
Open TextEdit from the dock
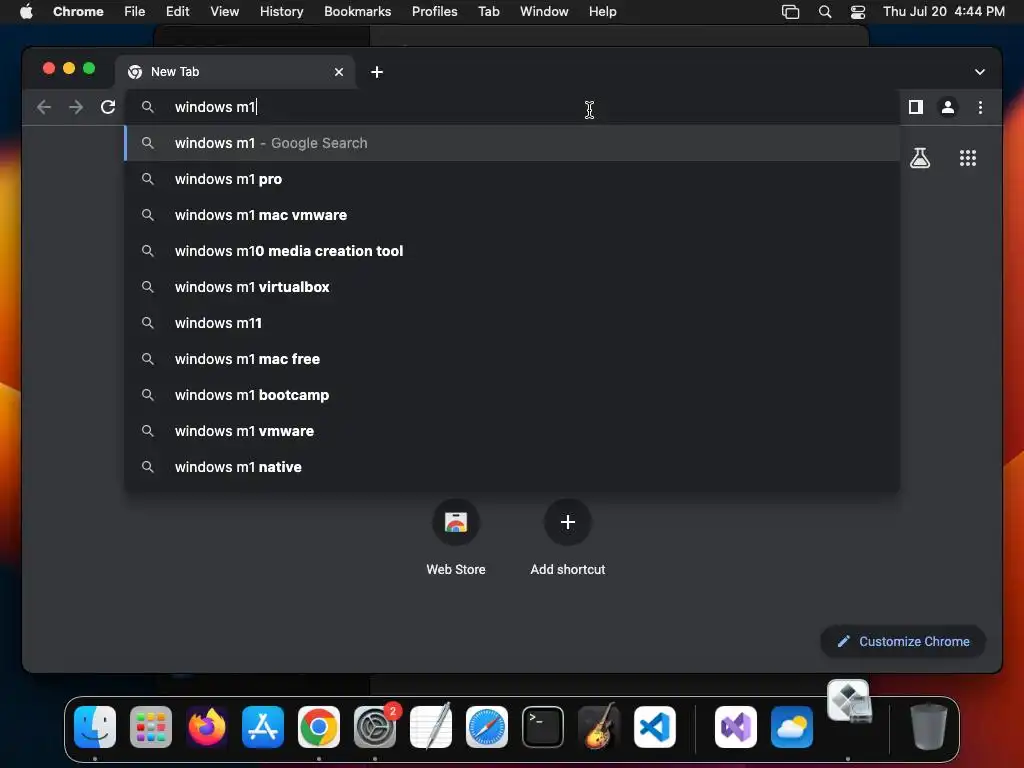pos(431,727)
